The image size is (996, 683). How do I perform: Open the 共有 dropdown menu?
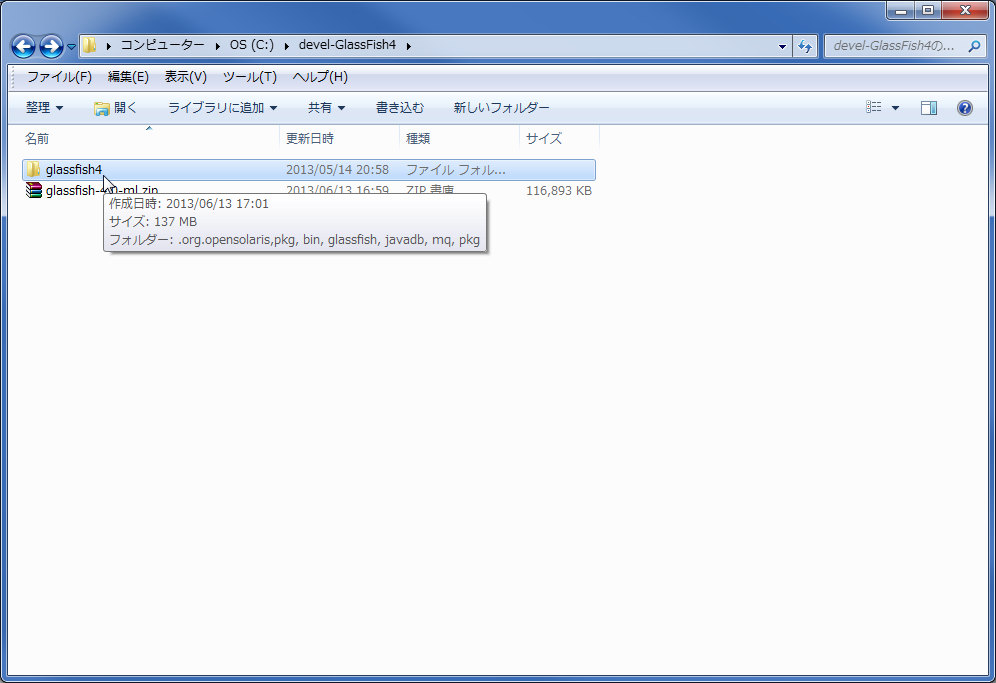323,107
